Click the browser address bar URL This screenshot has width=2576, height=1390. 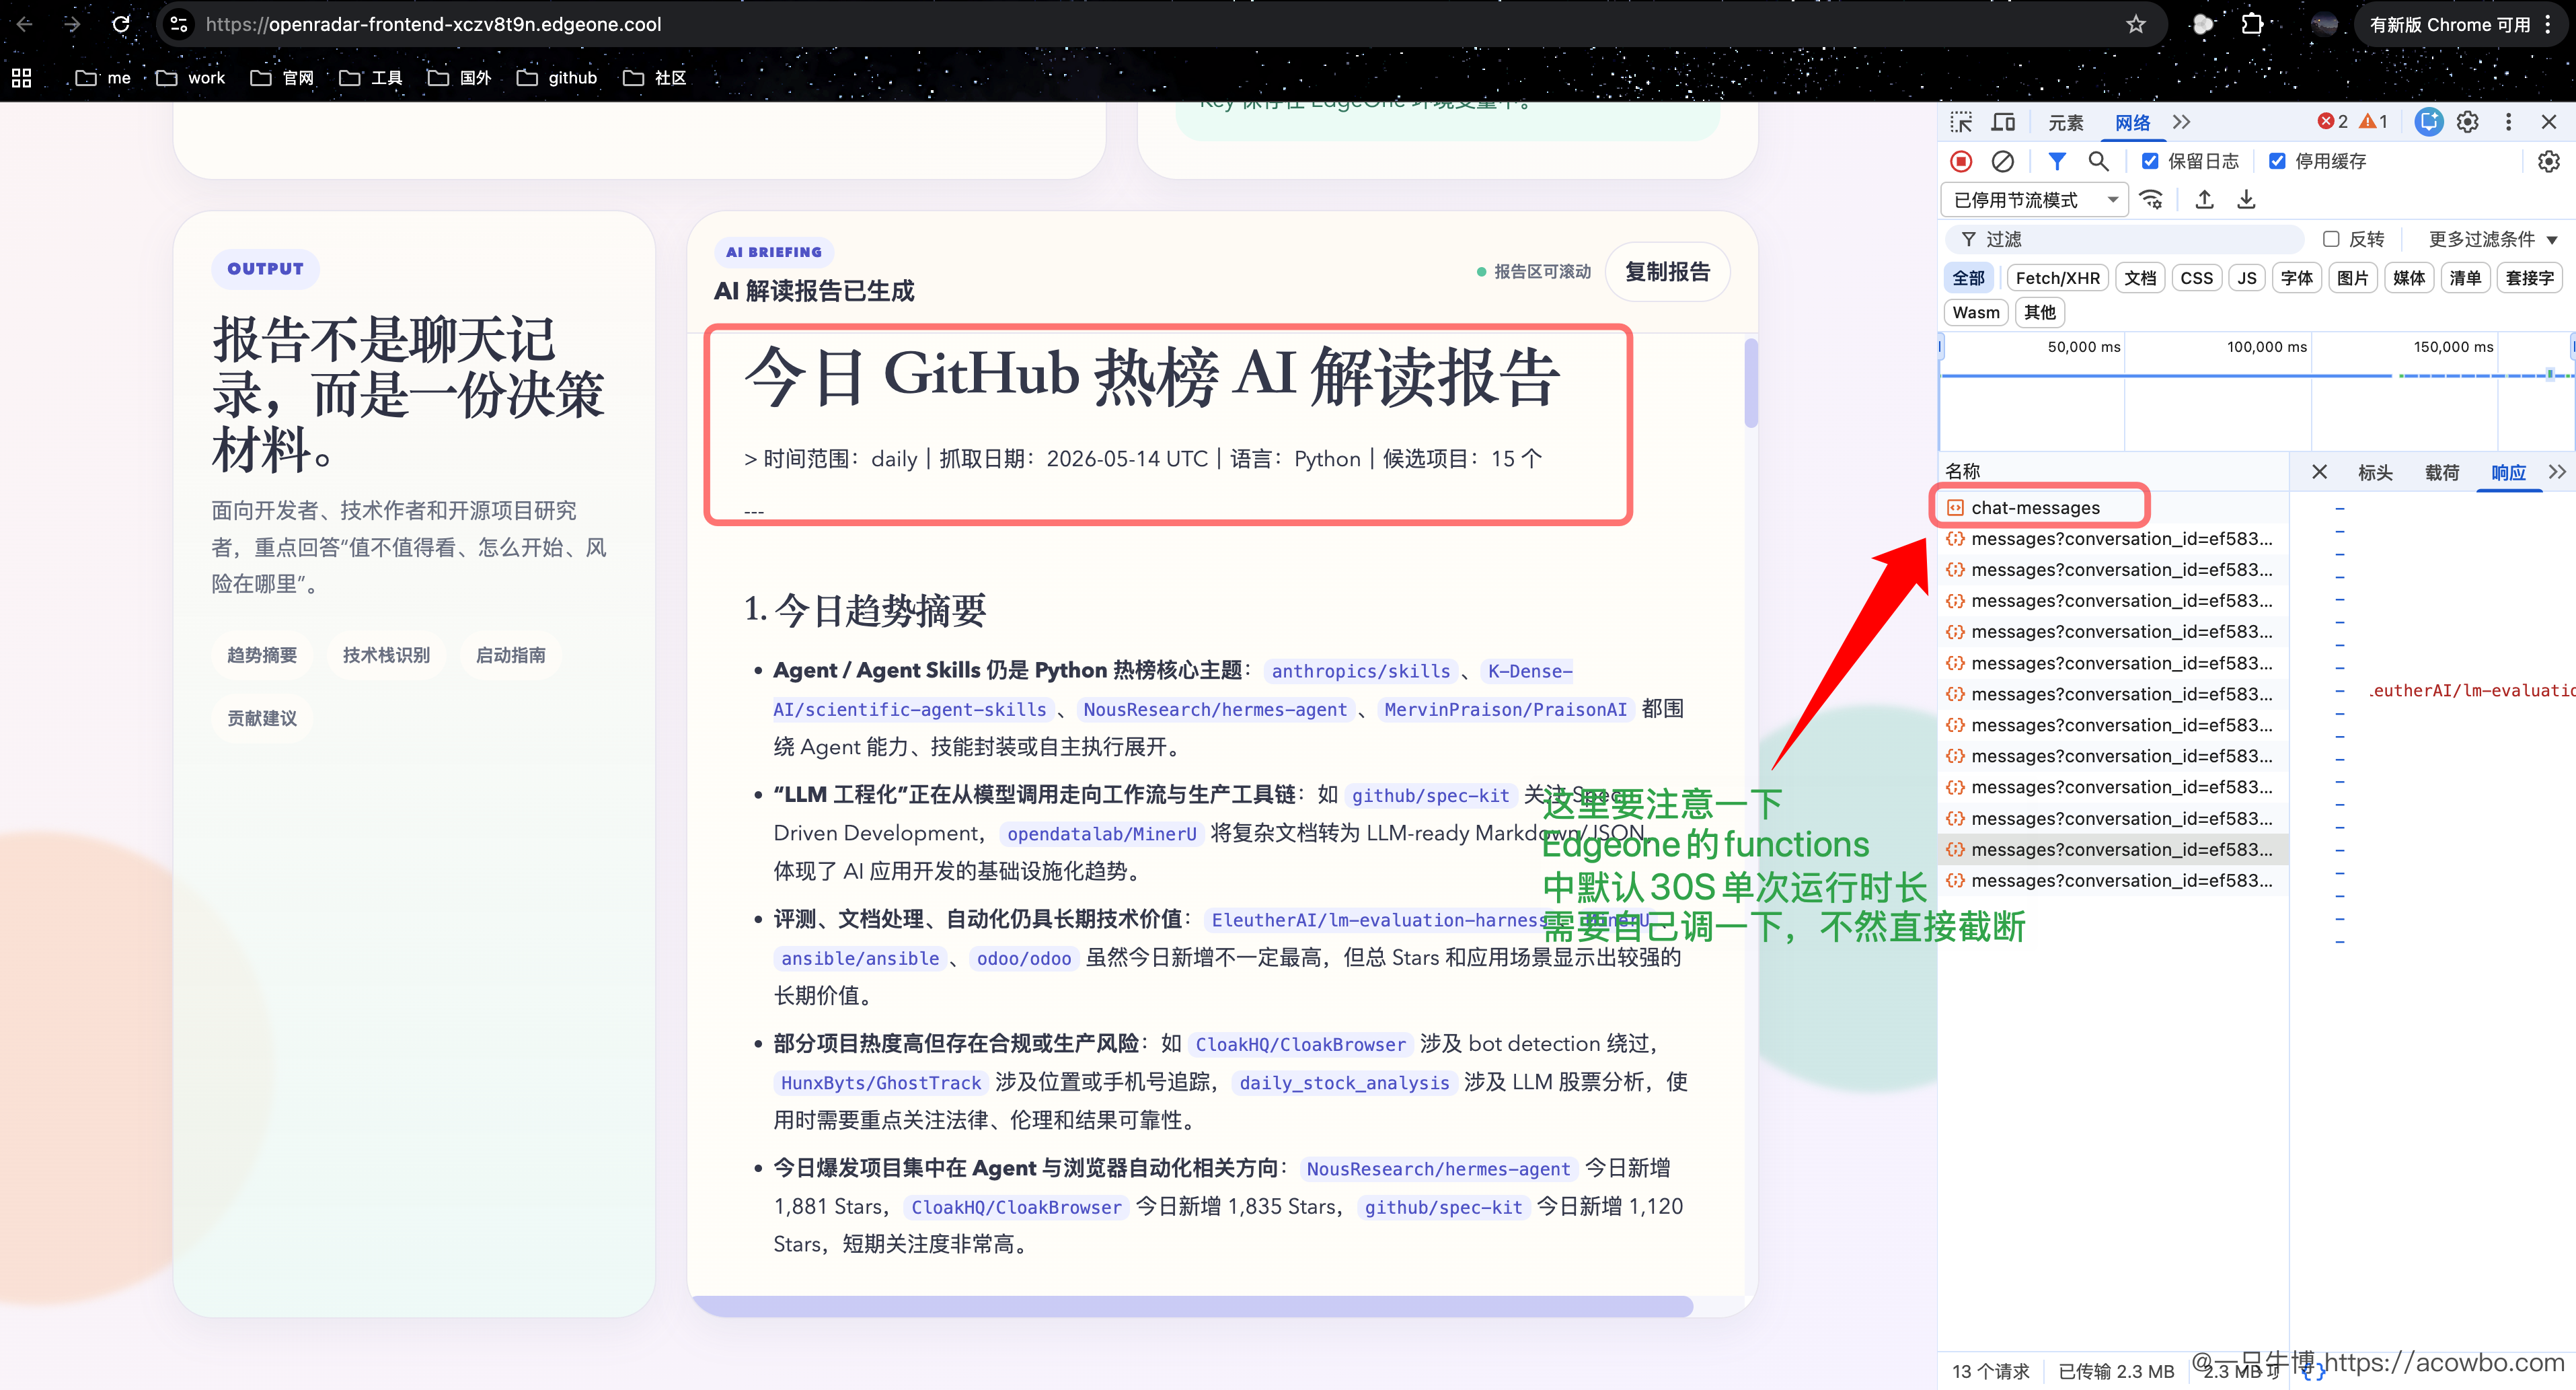point(433,24)
